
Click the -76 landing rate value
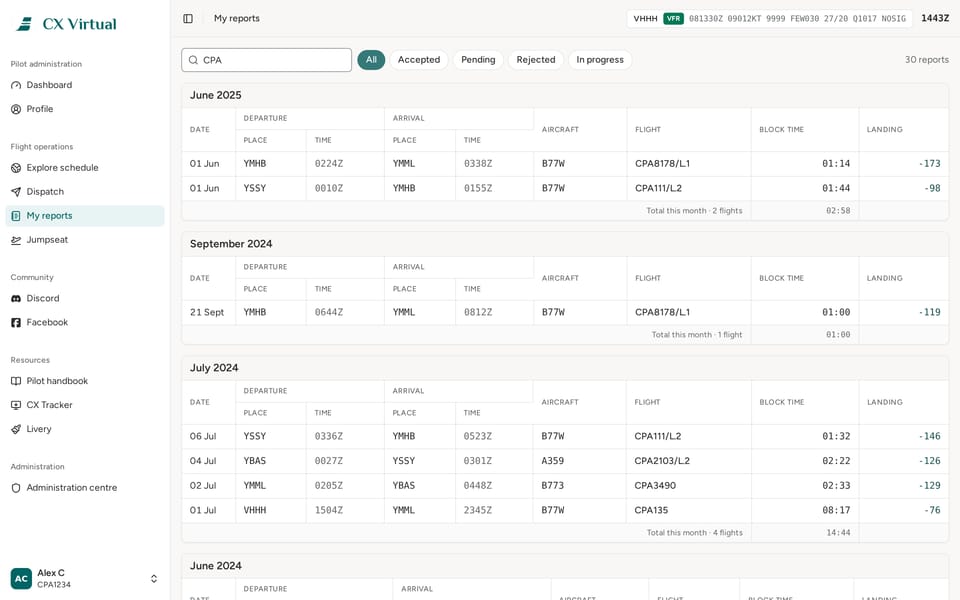pyautogui.click(x=932, y=510)
